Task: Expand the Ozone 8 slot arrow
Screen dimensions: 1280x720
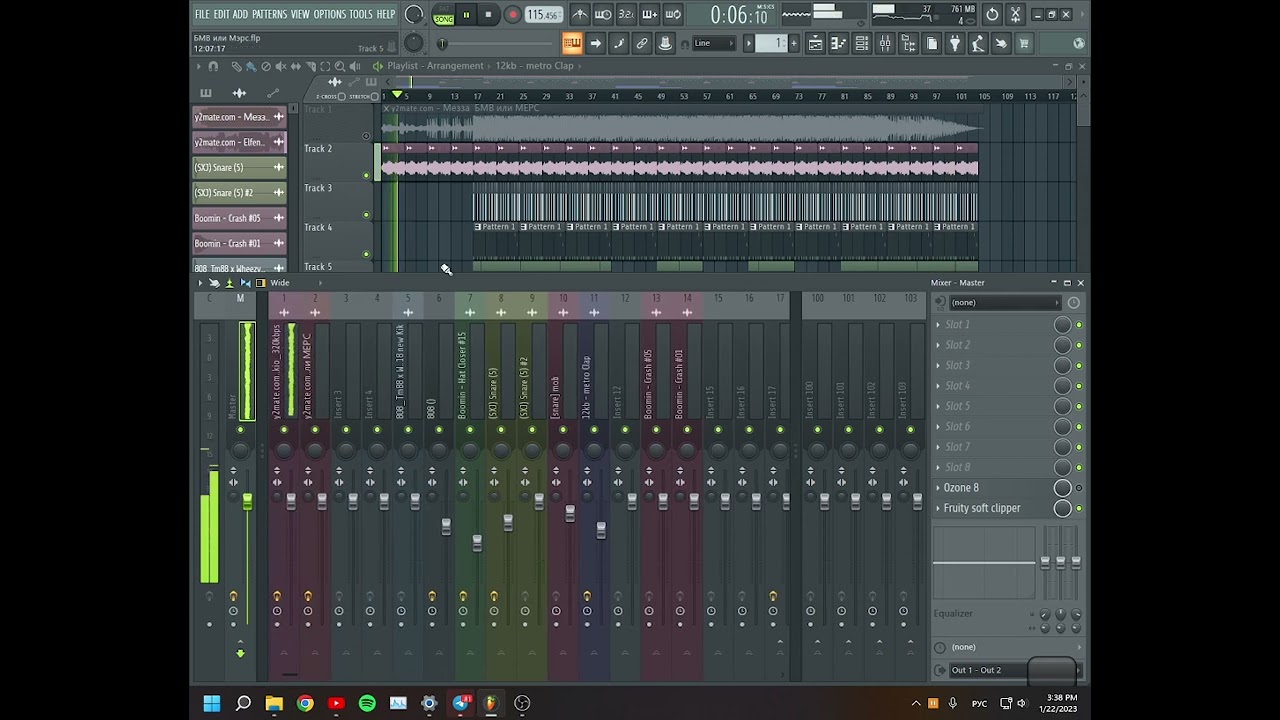Action: pos(938,488)
